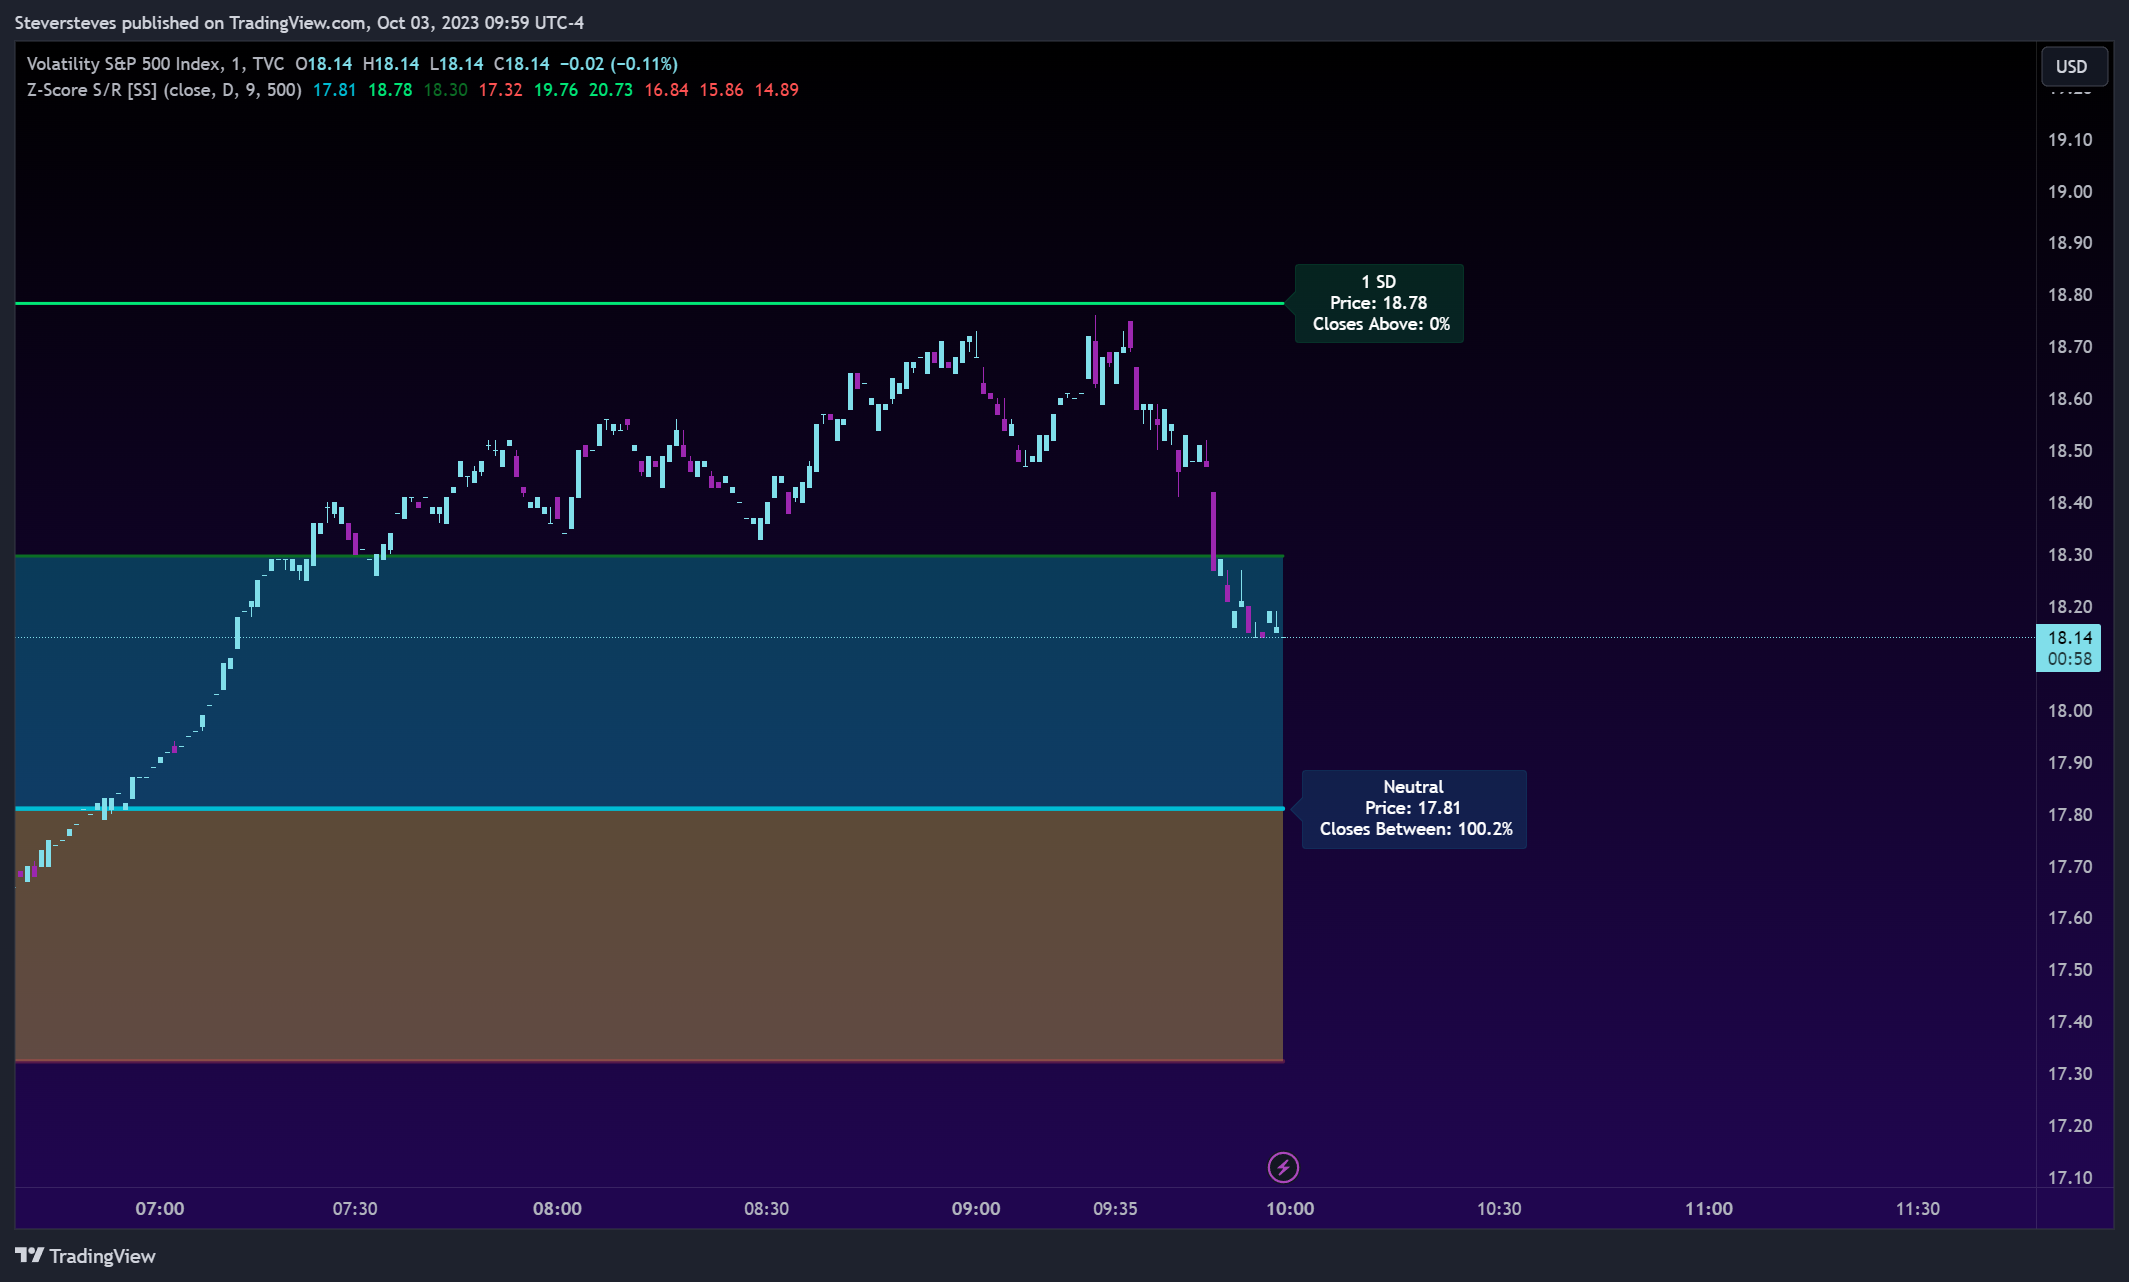Click indicator value 14.89 in legend
Image resolution: width=2129 pixels, height=1282 pixels.
coord(777,90)
